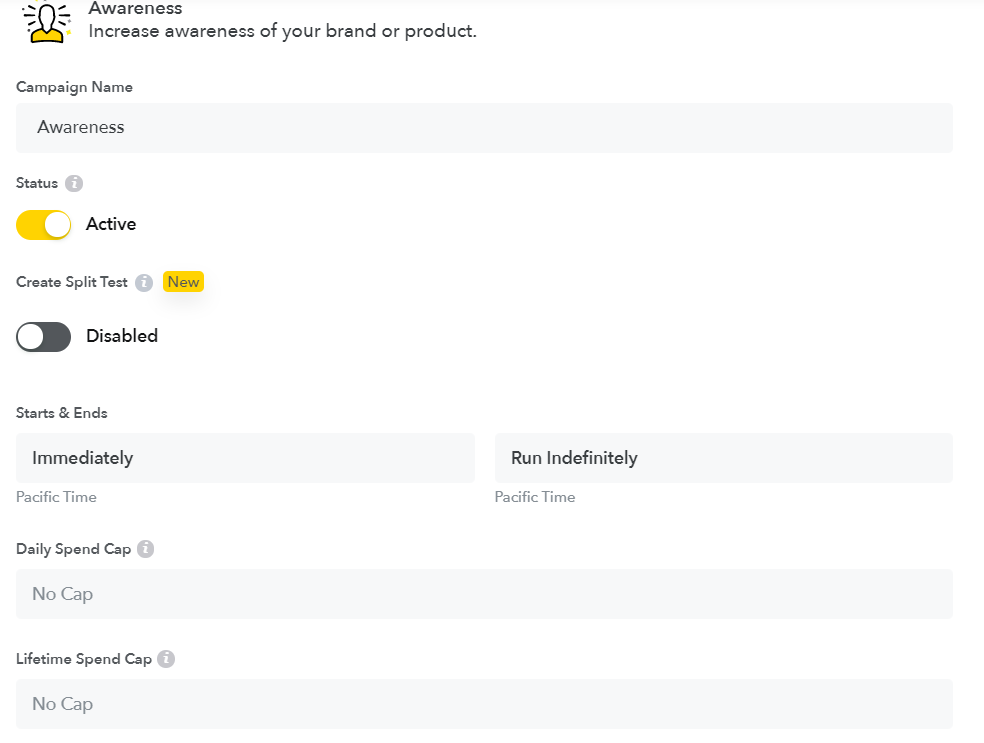This screenshot has width=984, height=743.
Task: Turn off the Active status toggle
Action: [44, 225]
